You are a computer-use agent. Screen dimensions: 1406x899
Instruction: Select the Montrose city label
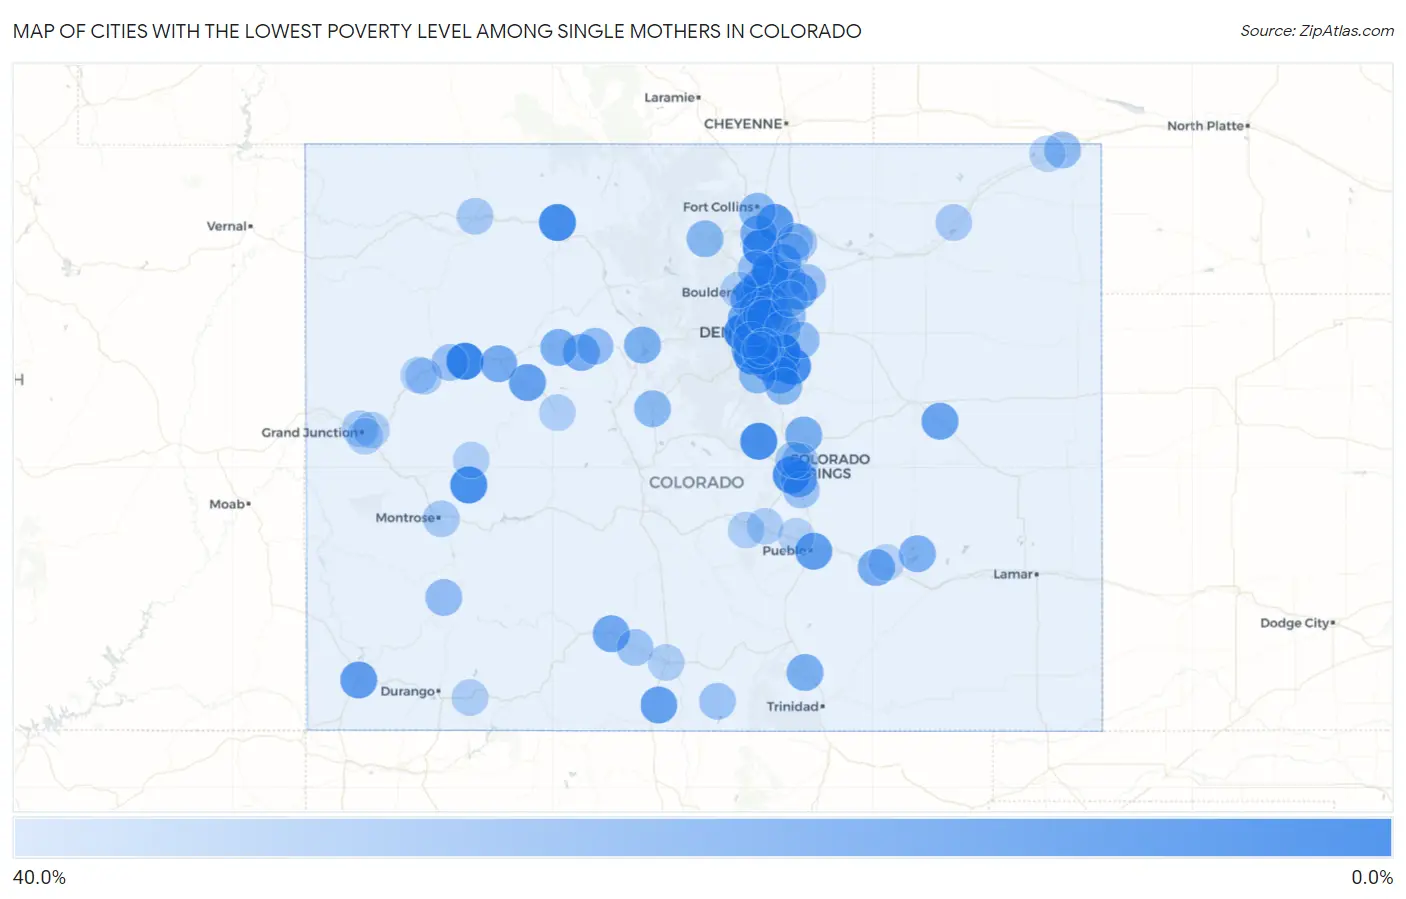point(405,518)
